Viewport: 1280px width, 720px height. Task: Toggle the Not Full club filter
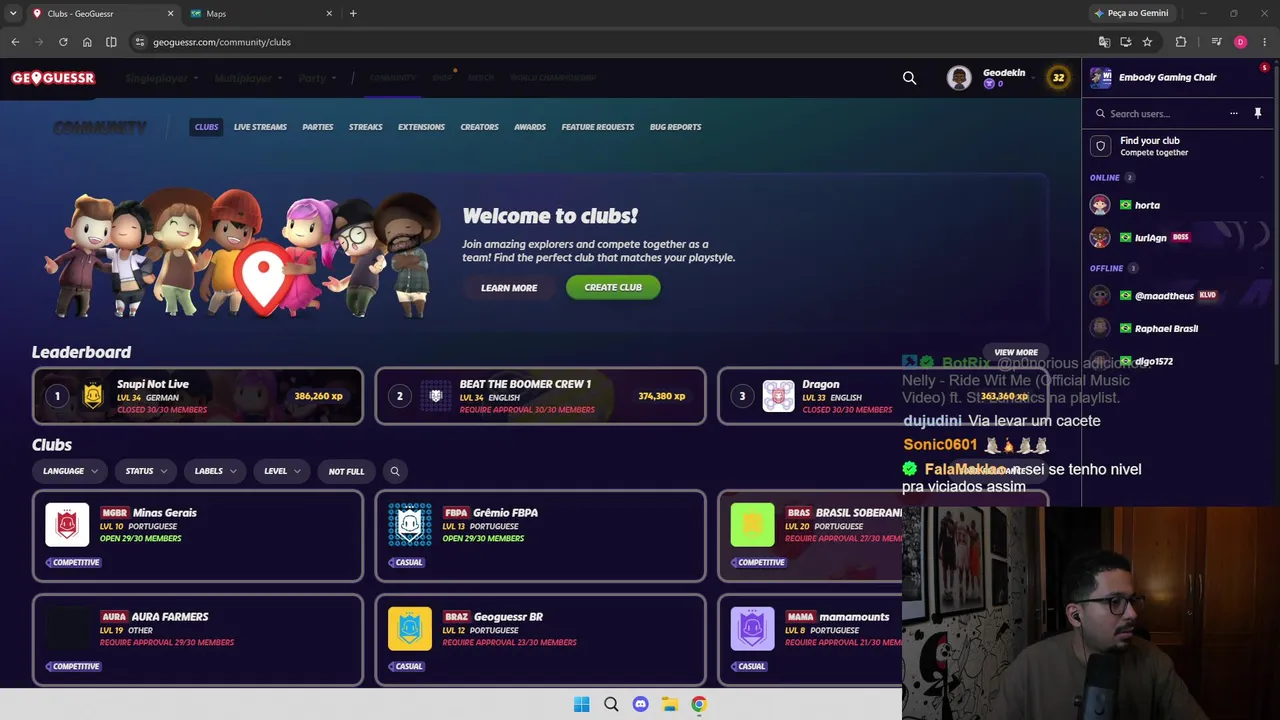click(346, 471)
